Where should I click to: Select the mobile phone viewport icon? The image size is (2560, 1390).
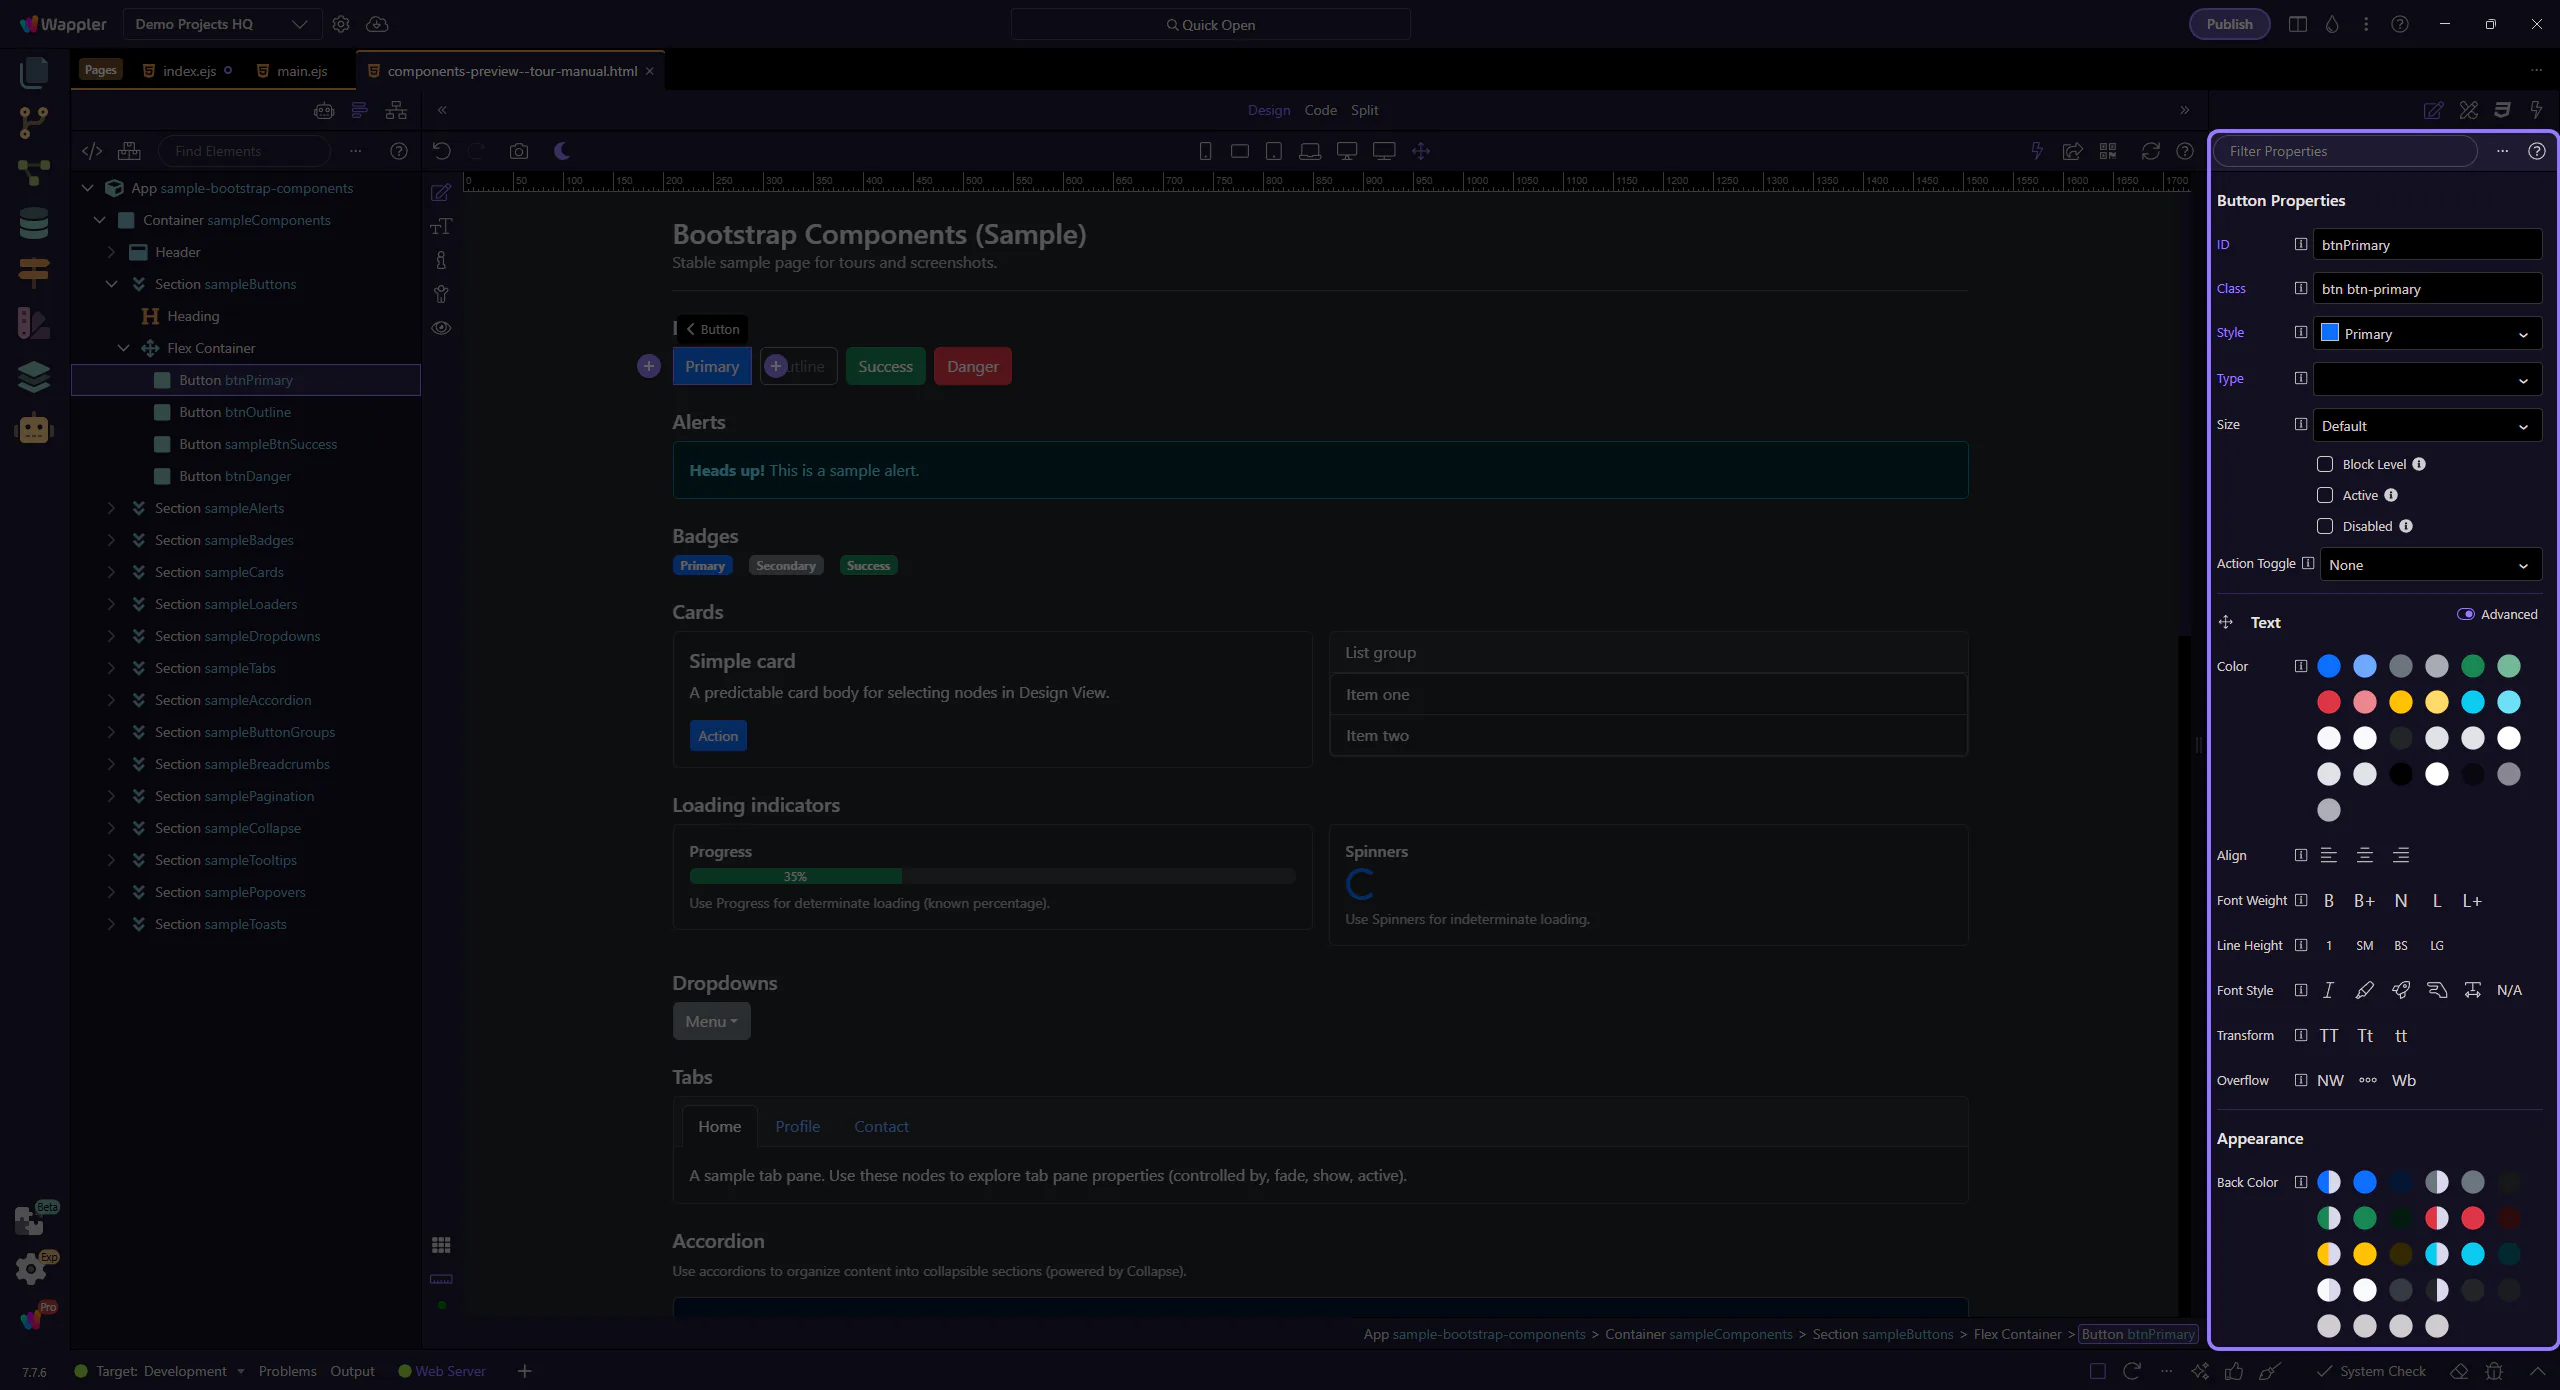(x=1205, y=151)
